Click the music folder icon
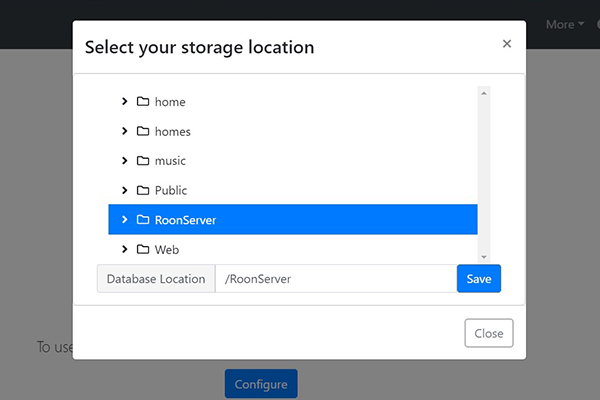The height and width of the screenshot is (400, 600). [x=143, y=161]
